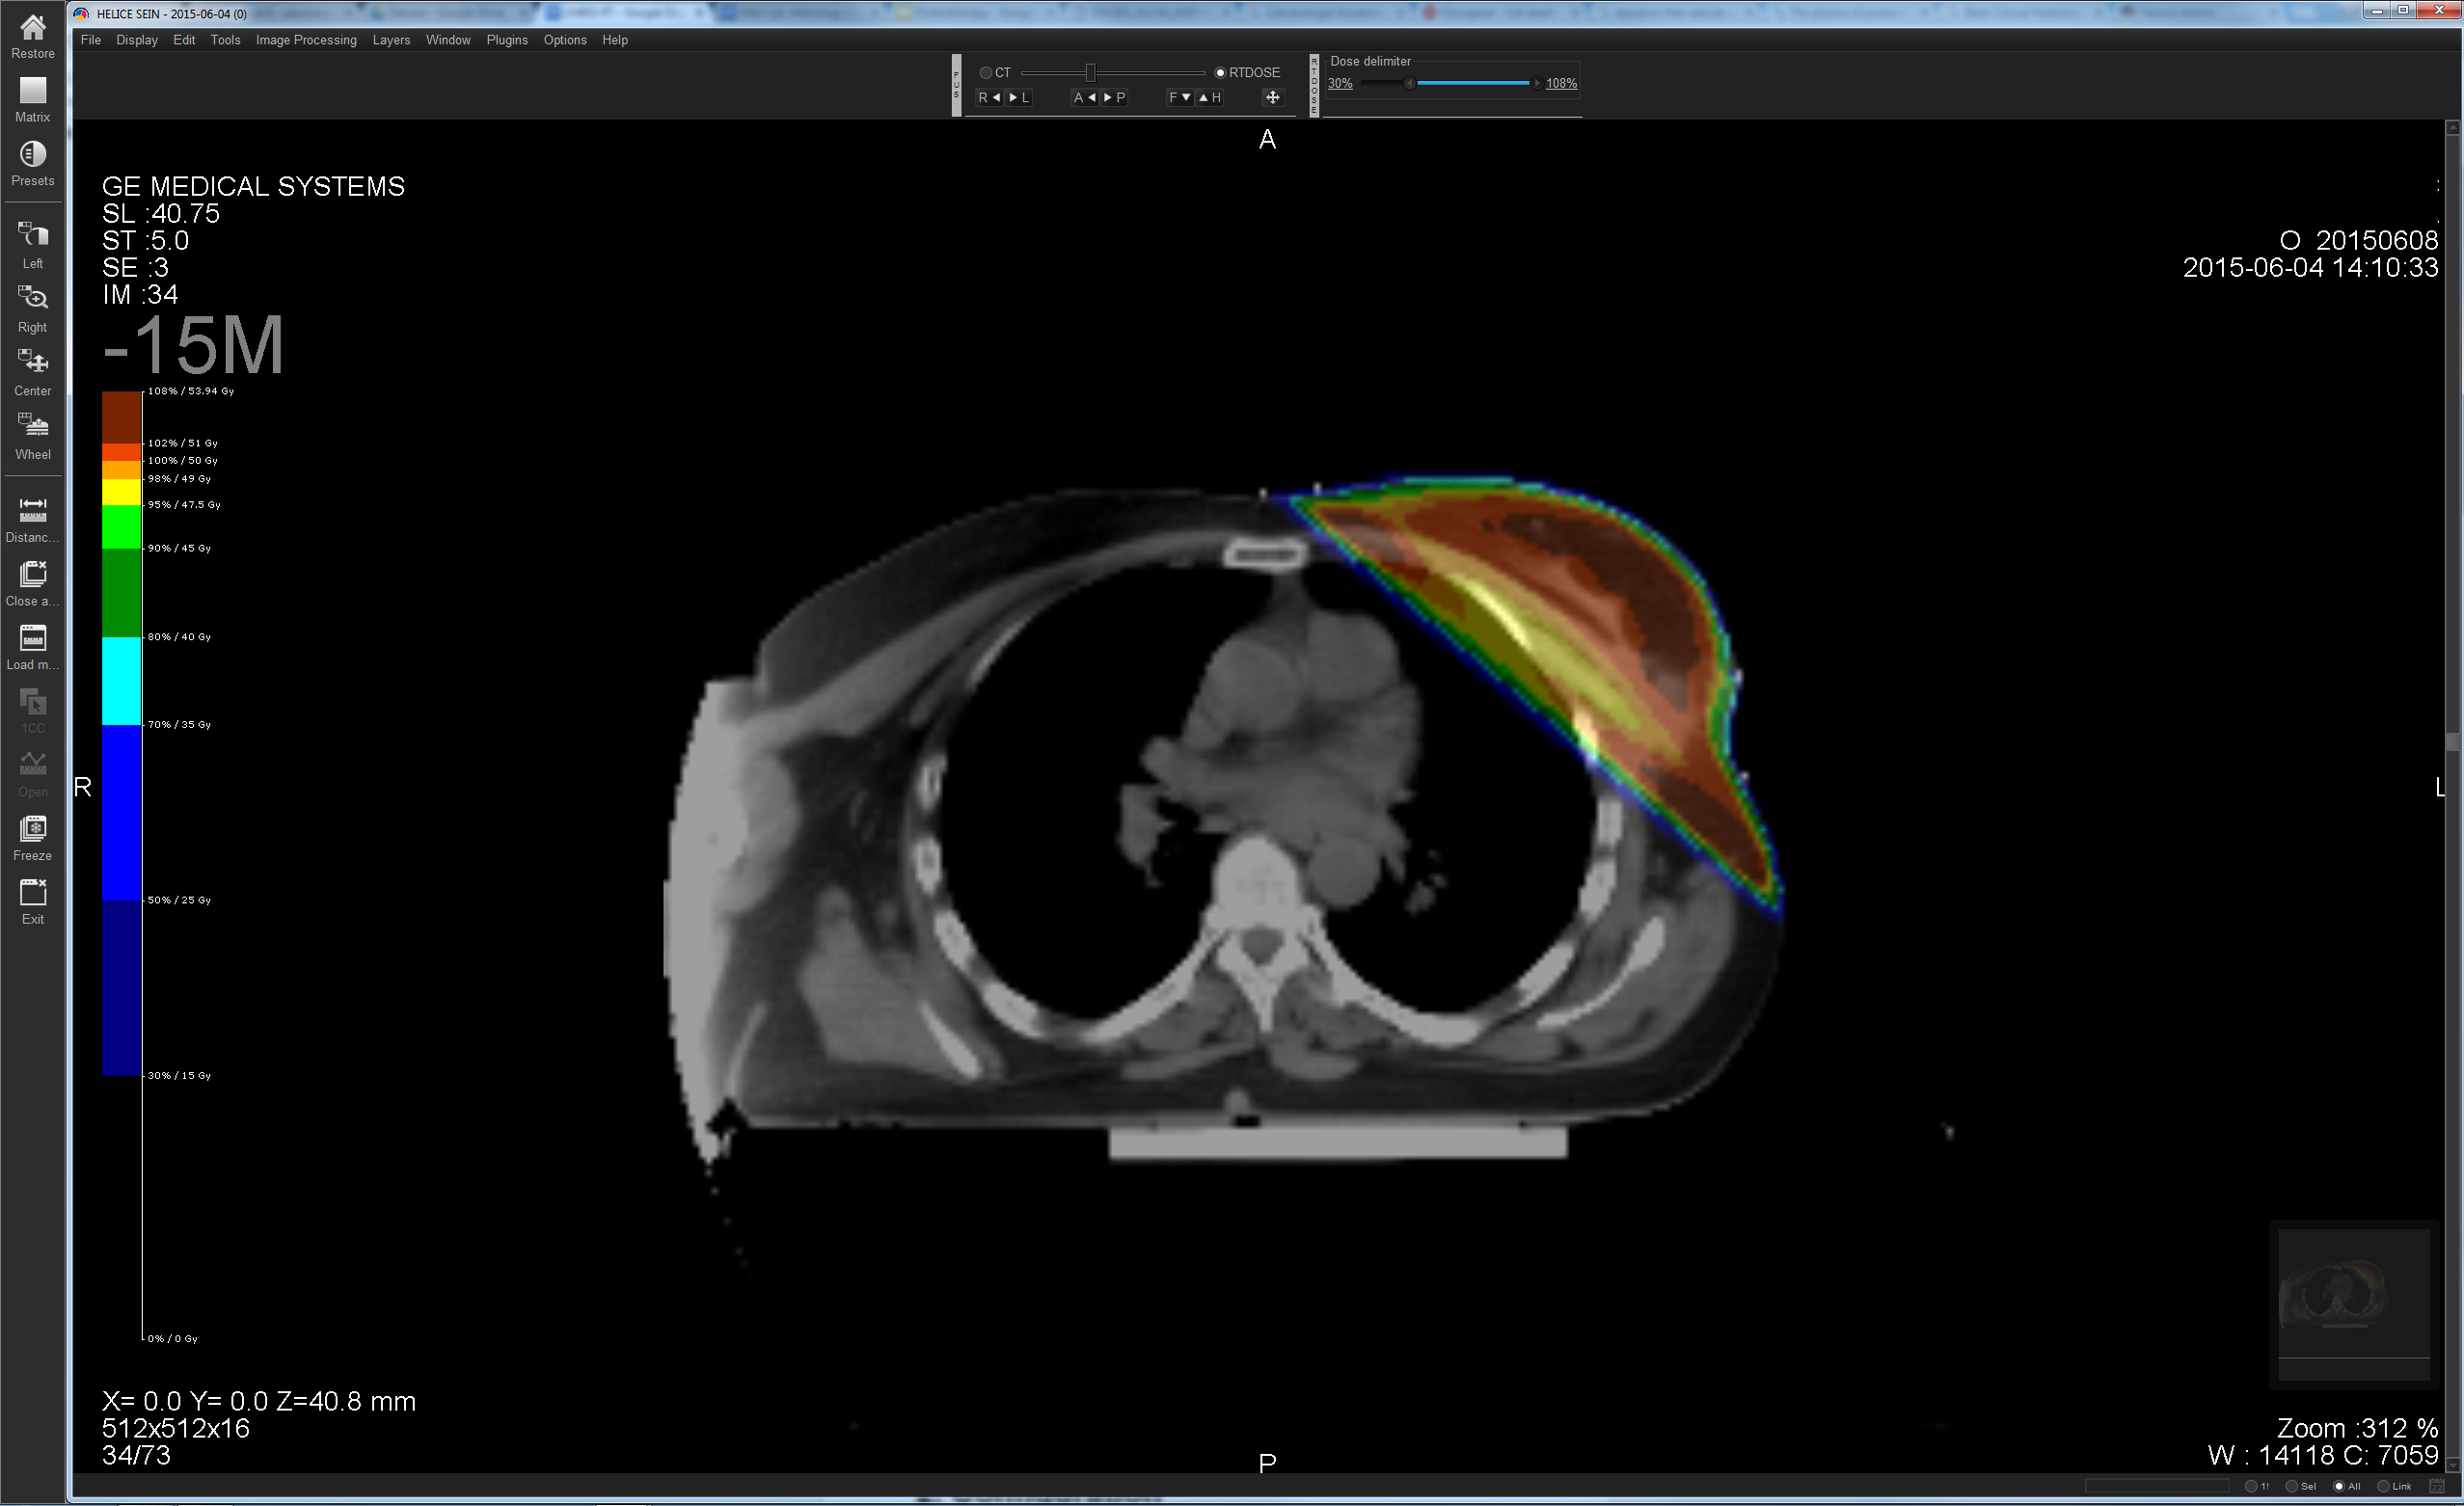Click the calendar icon in status bar
The width and height of the screenshot is (2464, 1506).
pyautogui.click(x=2437, y=1486)
